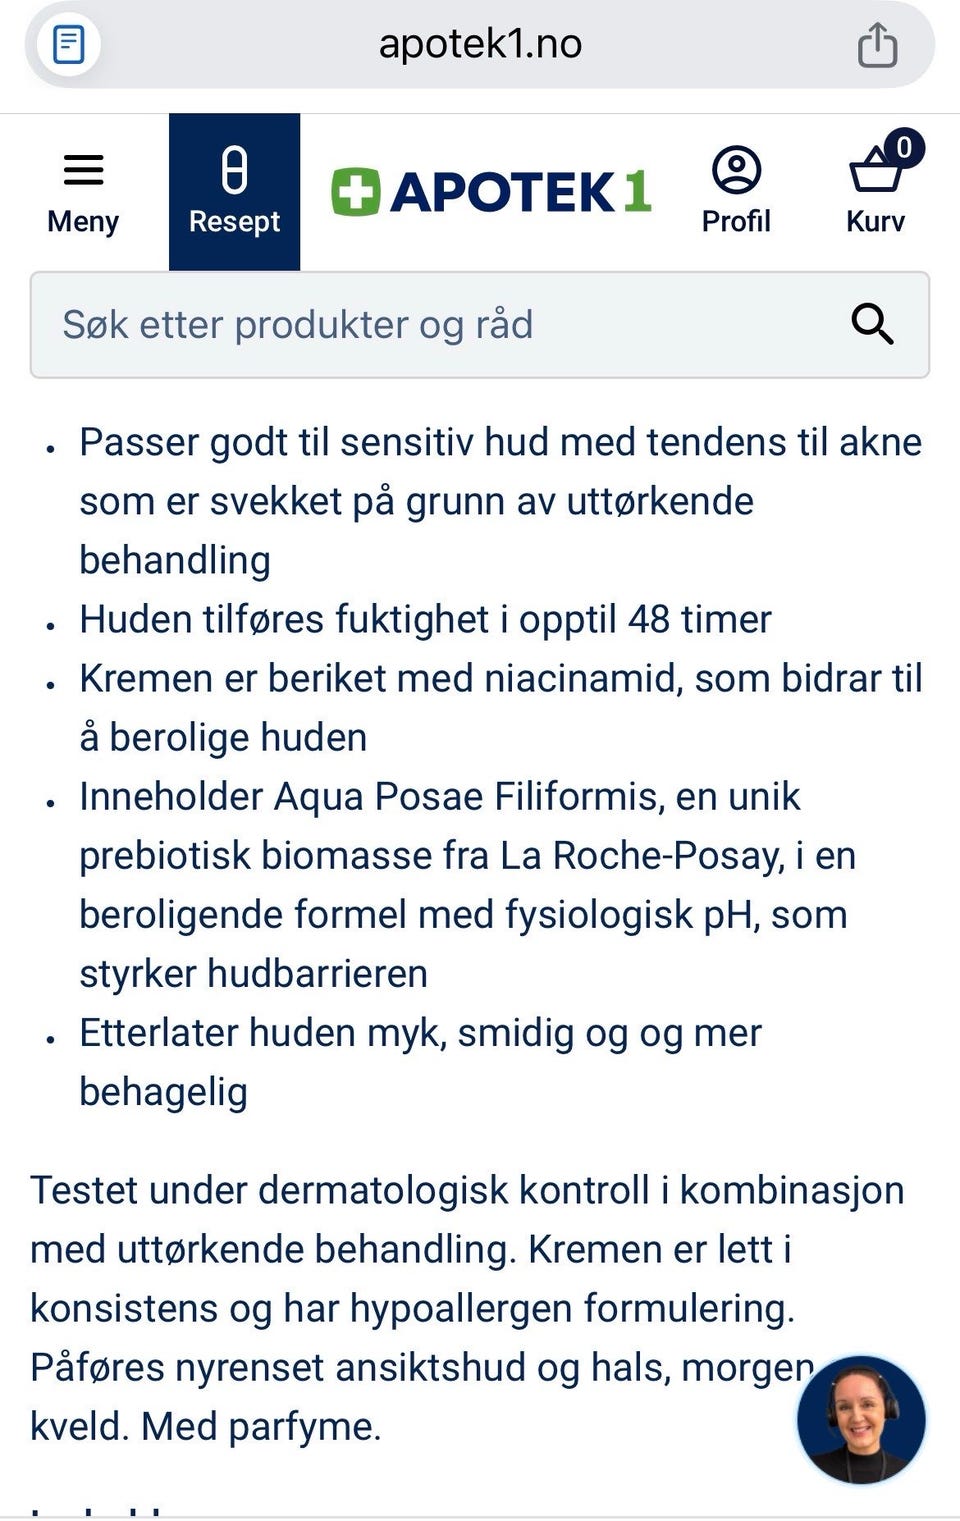Tap the 'Etterlater huden myk' bullet
Image resolution: width=960 pixels, height=1521 pixels.
[420, 1062]
